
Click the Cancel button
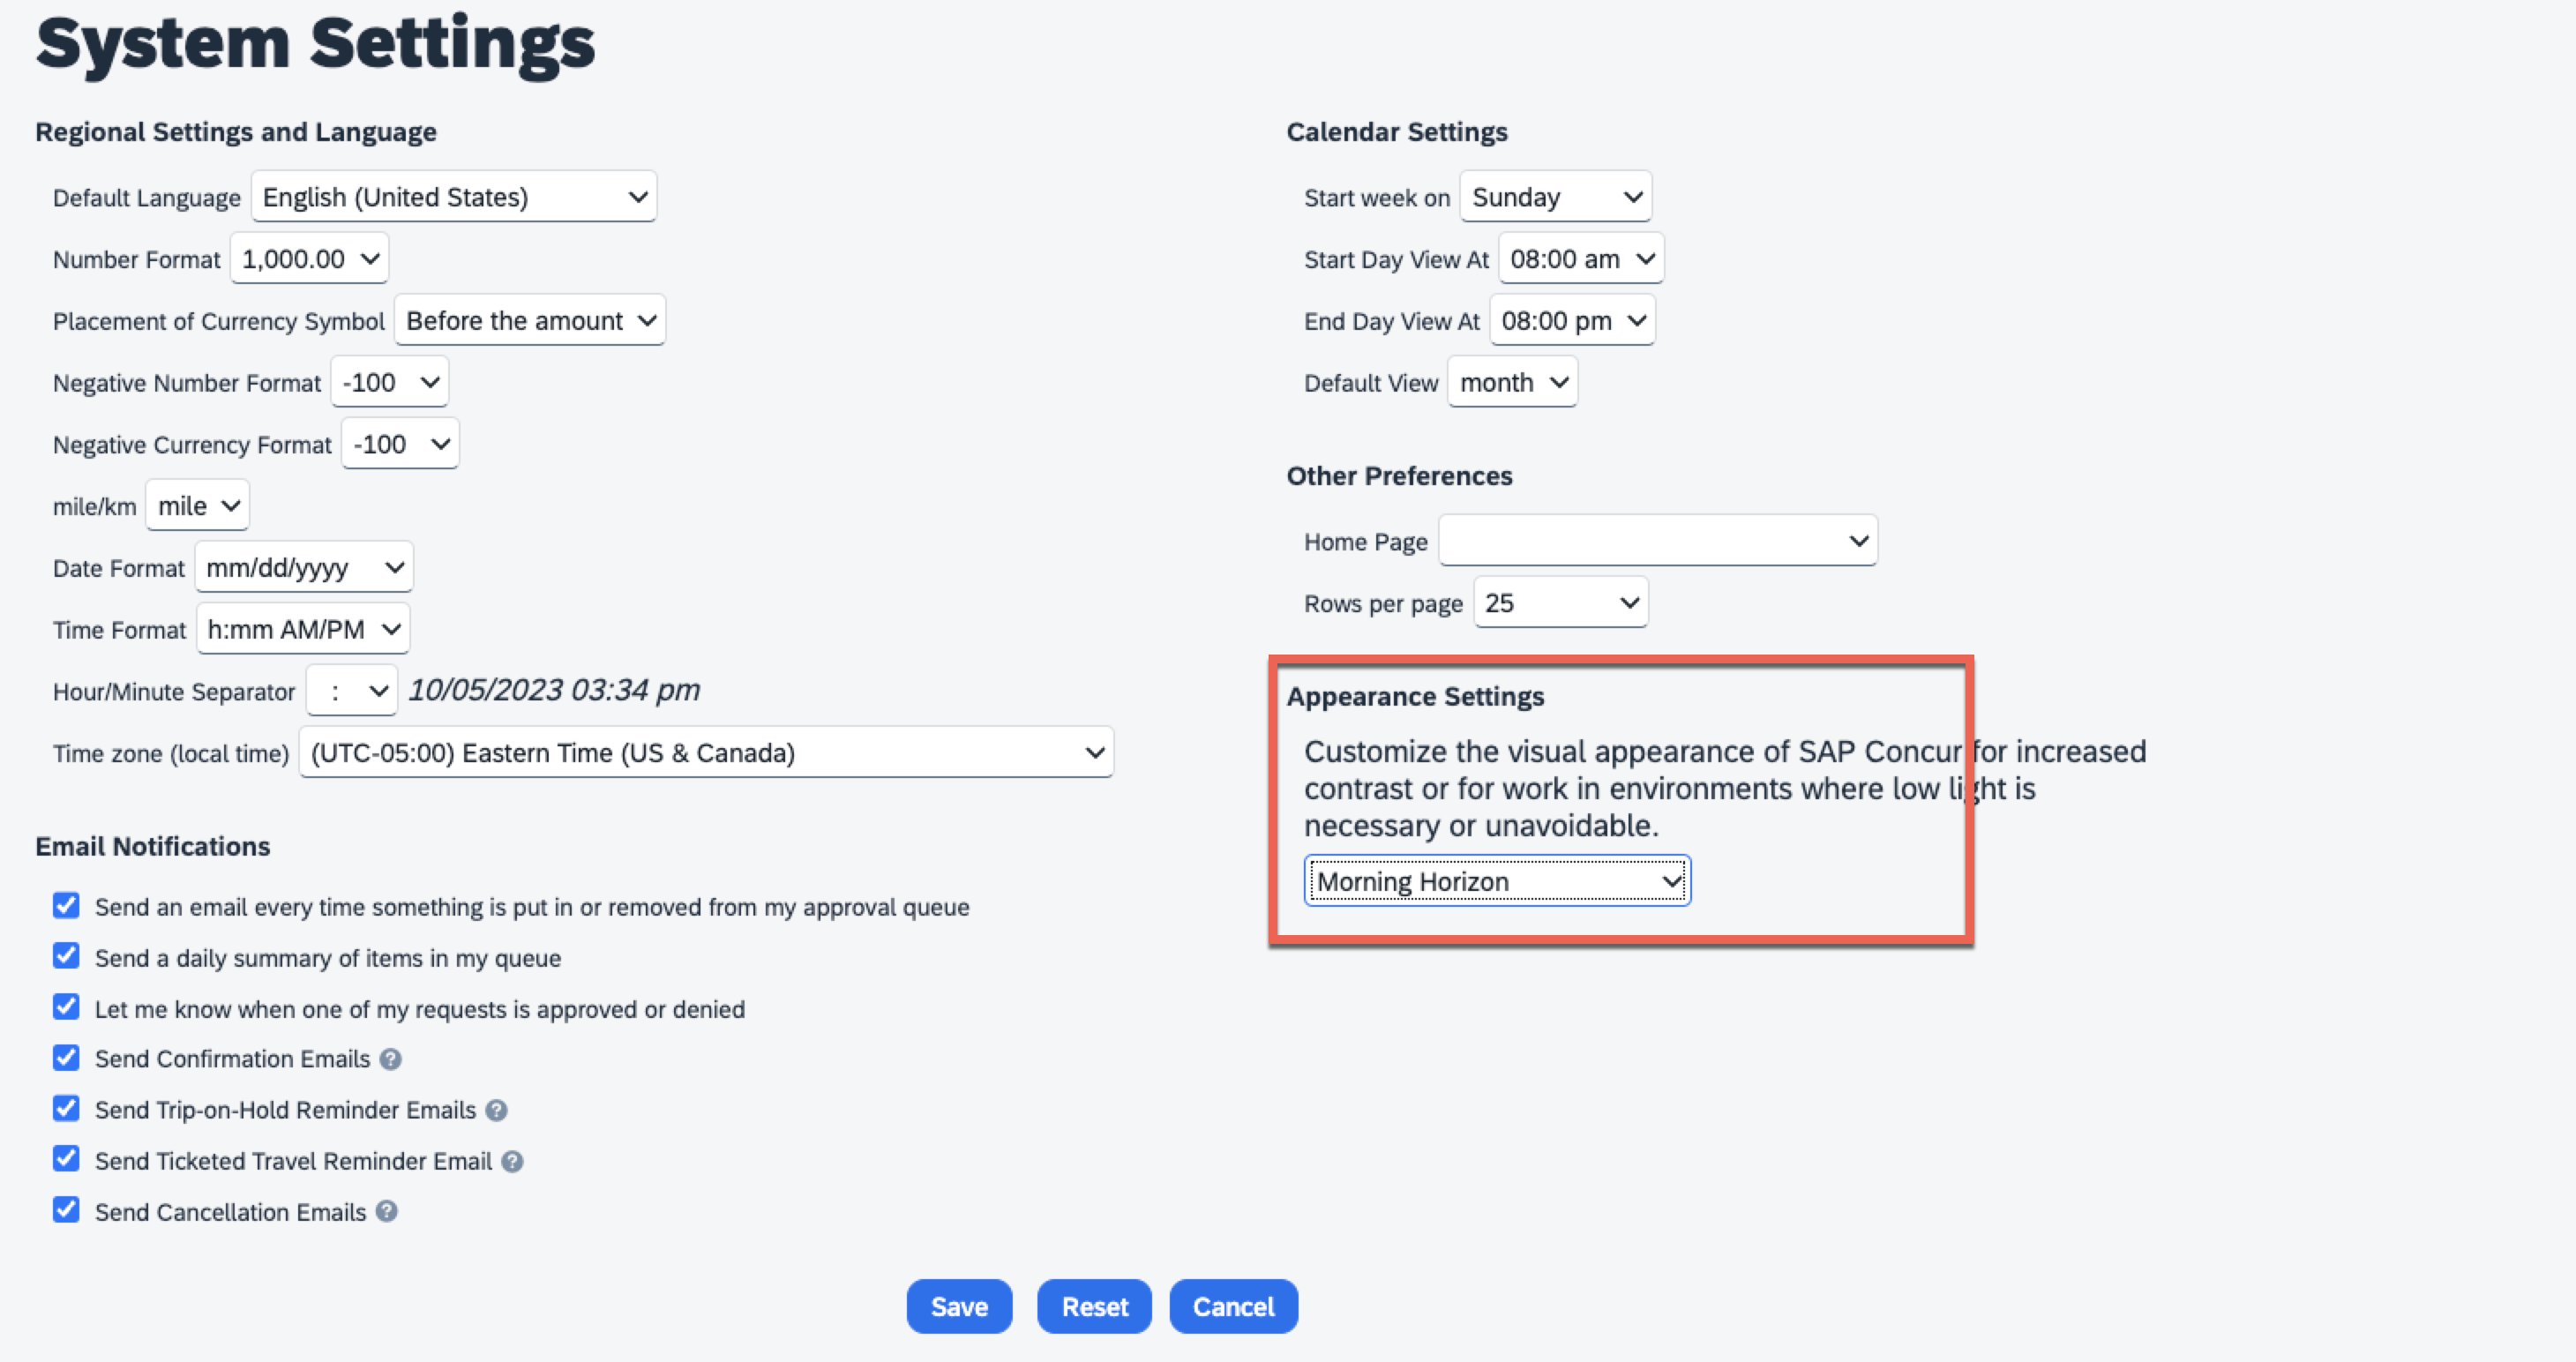(1233, 1306)
